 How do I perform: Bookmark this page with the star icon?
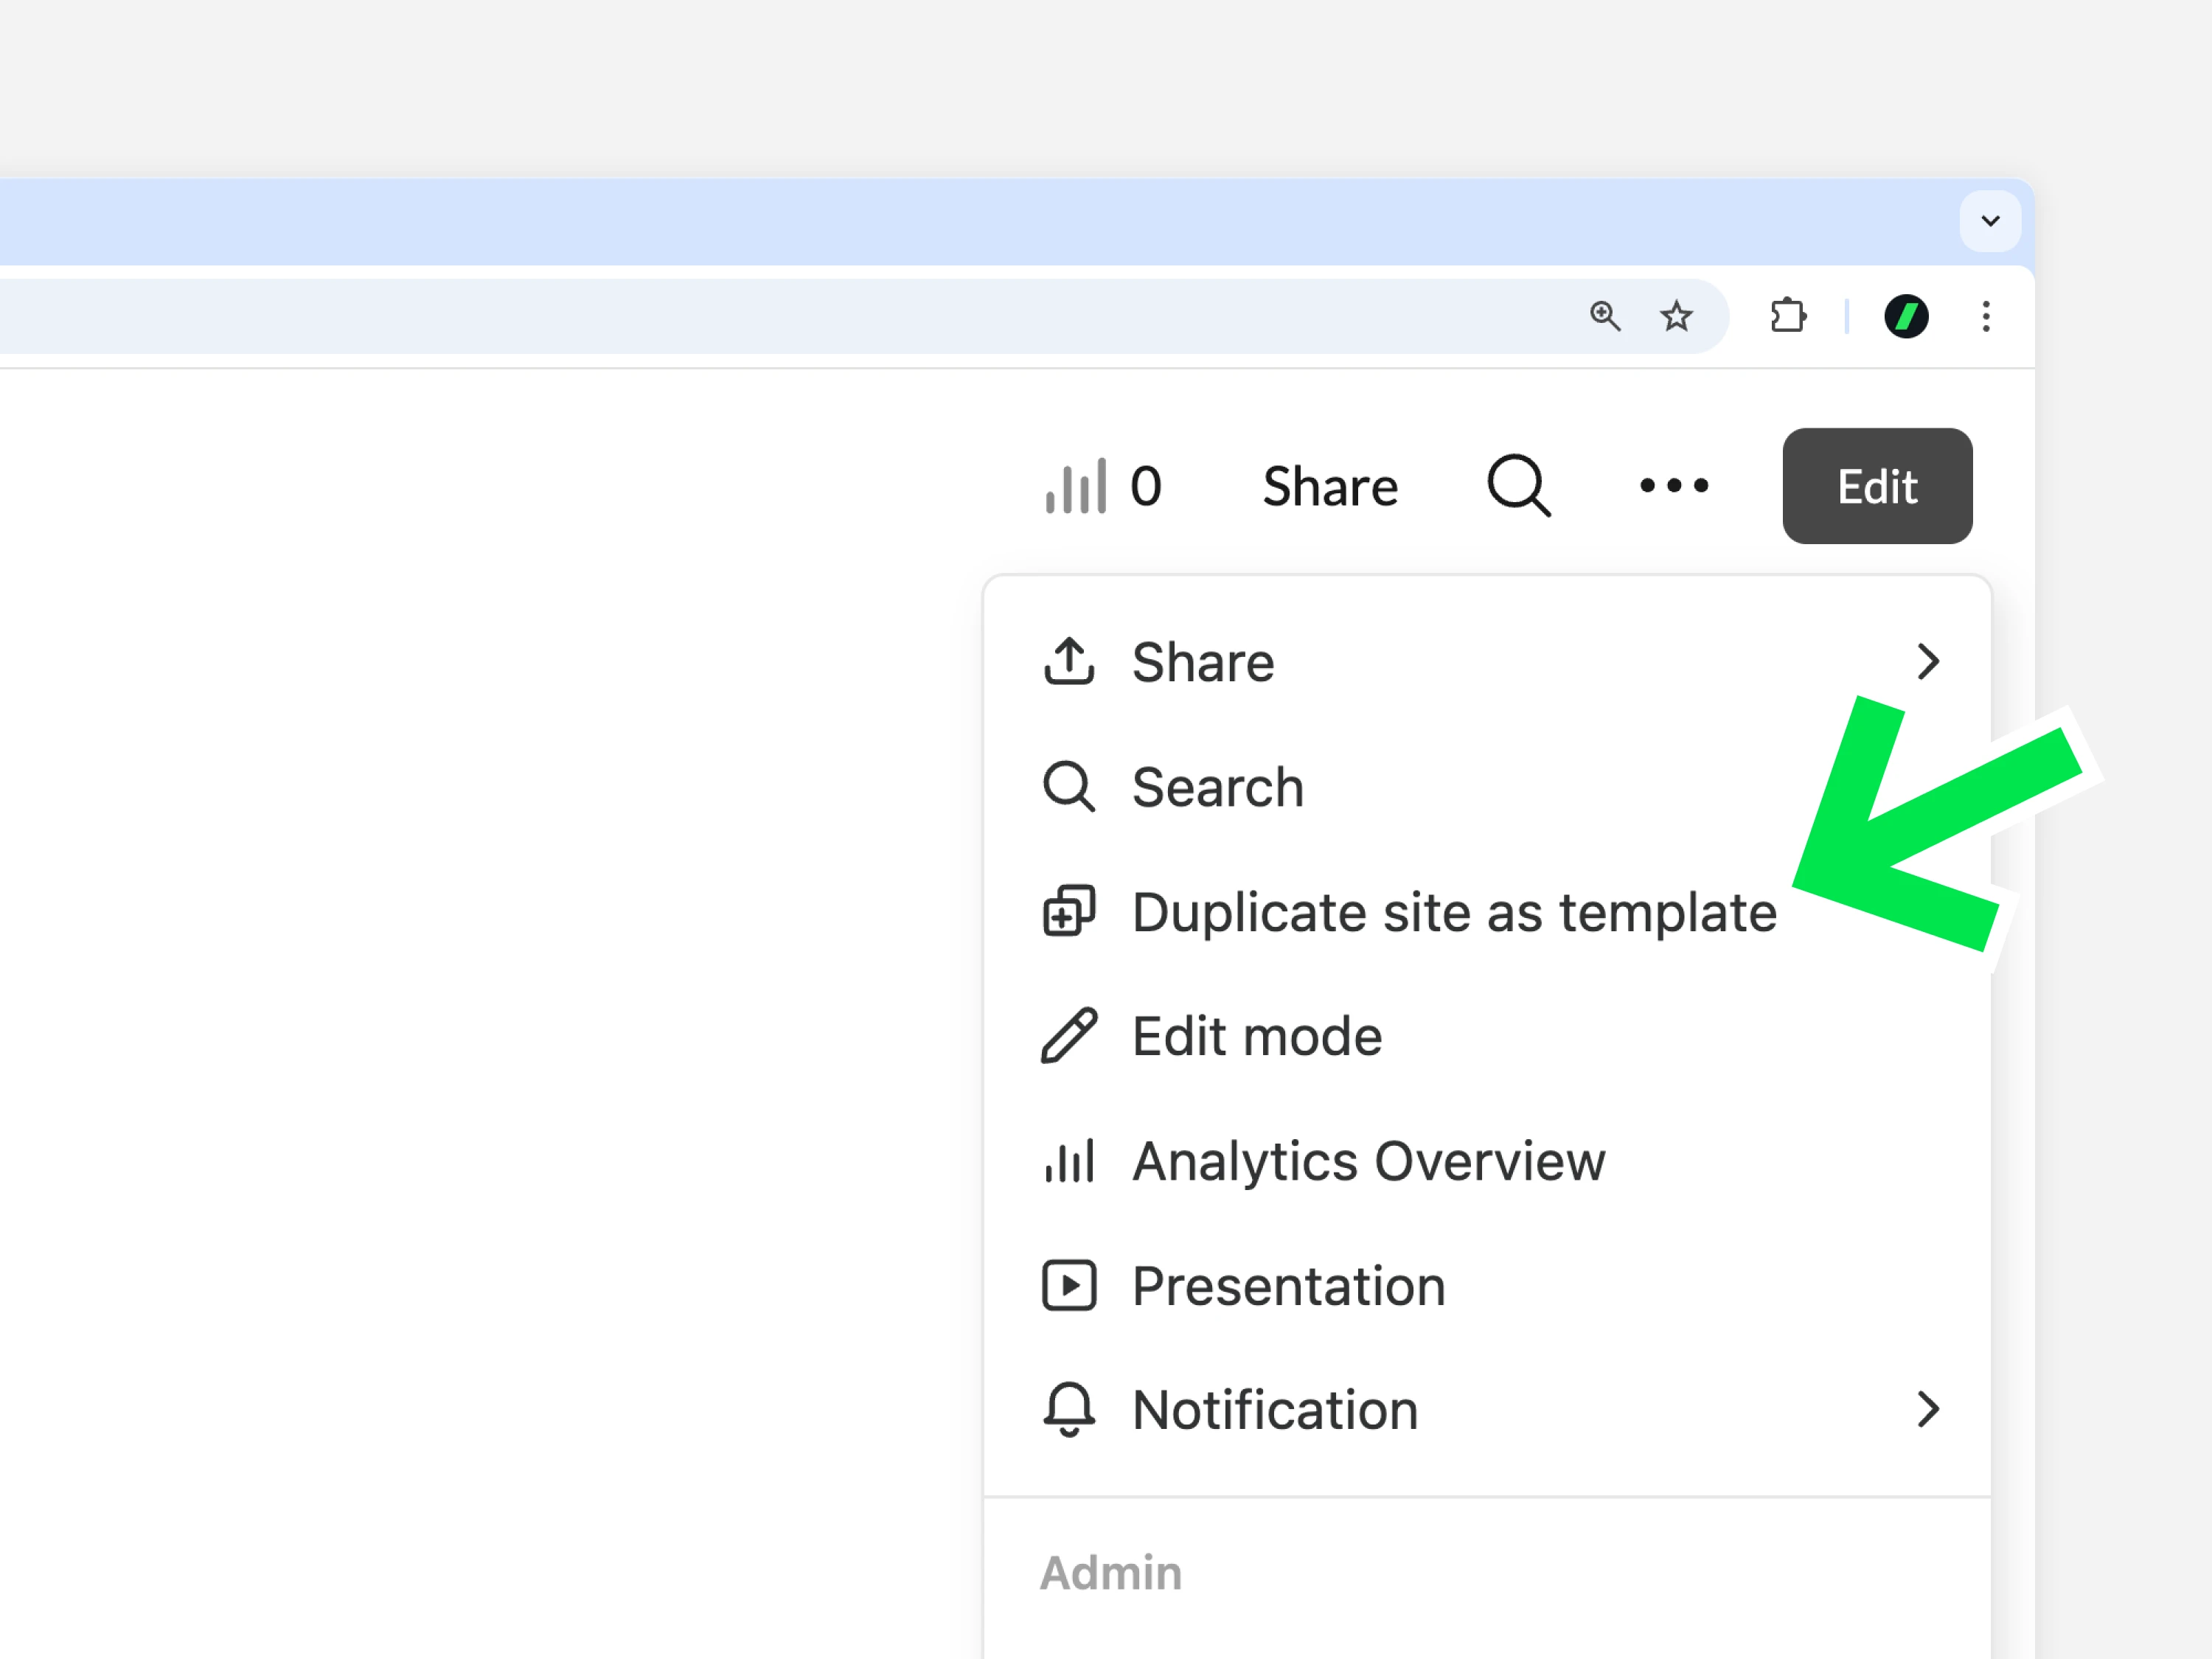(1677, 316)
